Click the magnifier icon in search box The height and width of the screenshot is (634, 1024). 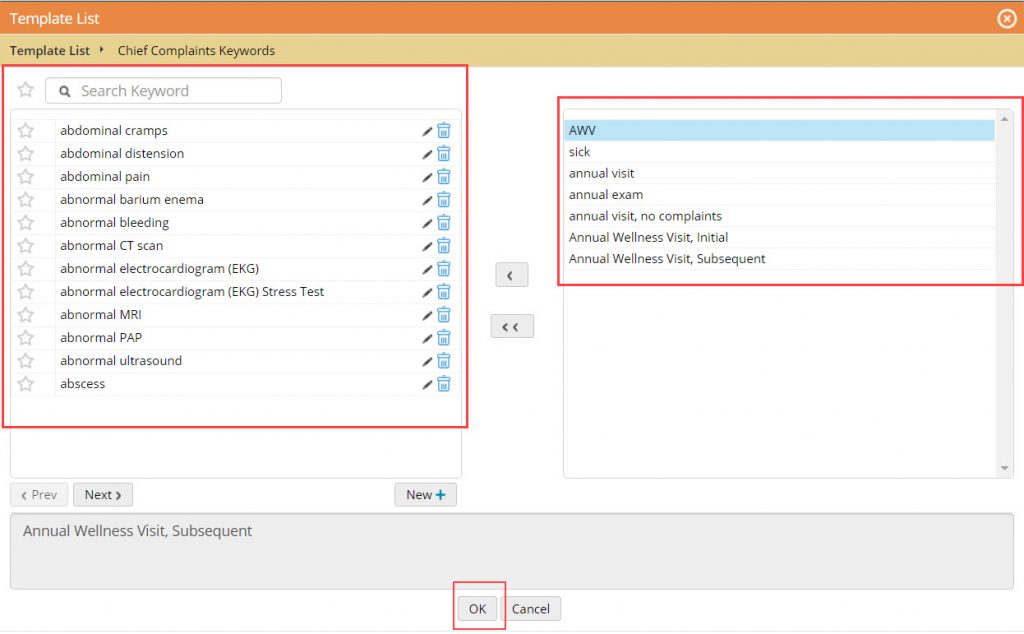point(65,90)
